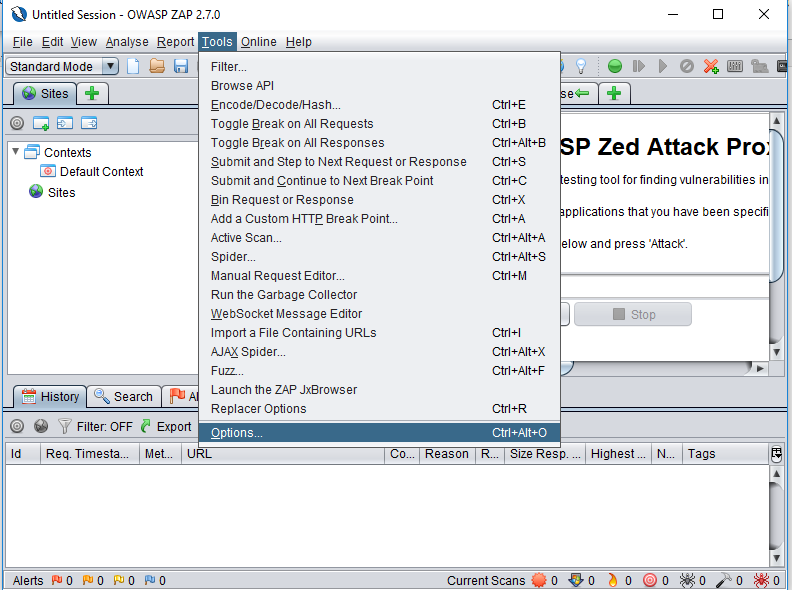Screen dimensions: 792x590
Task: Open the Standard Mode dropdown
Action: (x=62, y=66)
